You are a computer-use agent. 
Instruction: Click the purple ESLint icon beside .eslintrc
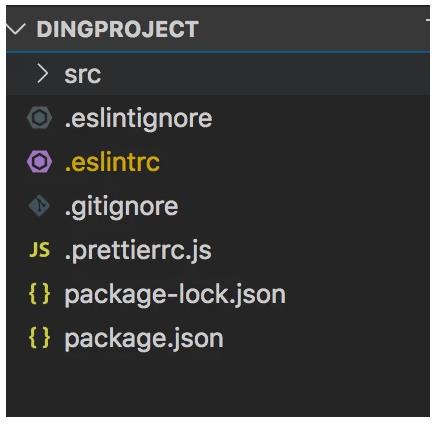(39, 162)
